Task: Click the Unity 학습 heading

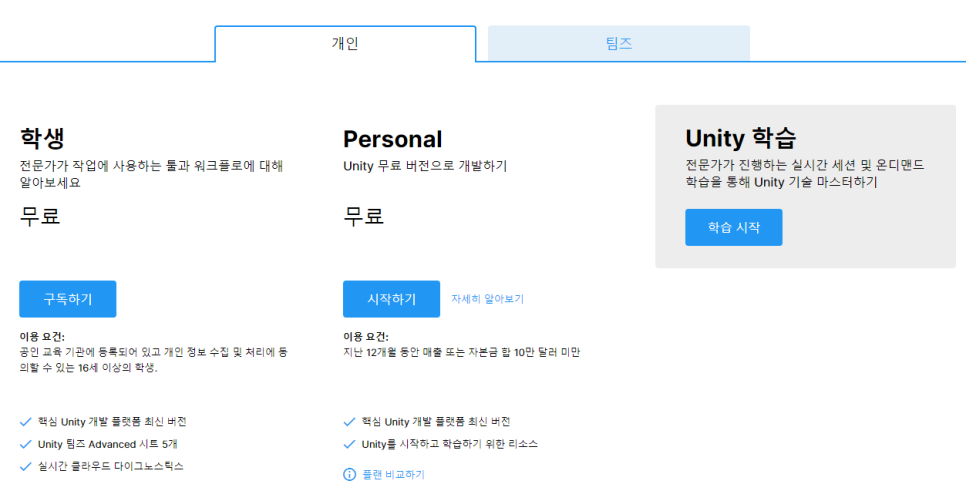Action: [741, 138]
